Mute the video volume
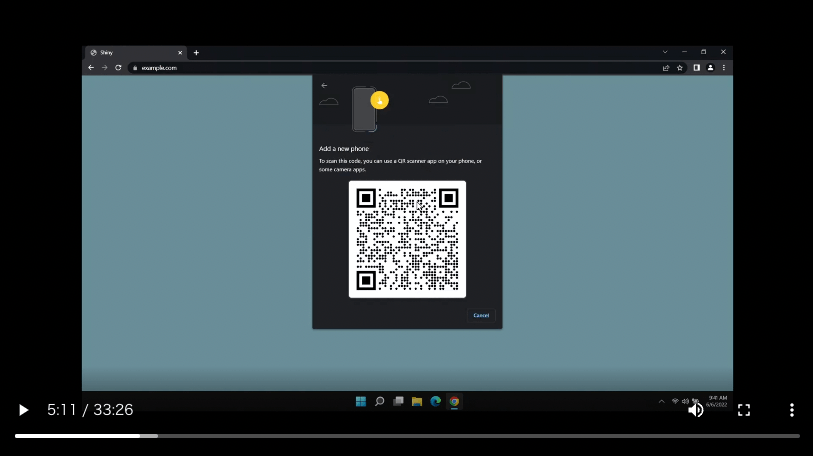The width and height of the screenshot is (813, 456). tap(696, 410)
